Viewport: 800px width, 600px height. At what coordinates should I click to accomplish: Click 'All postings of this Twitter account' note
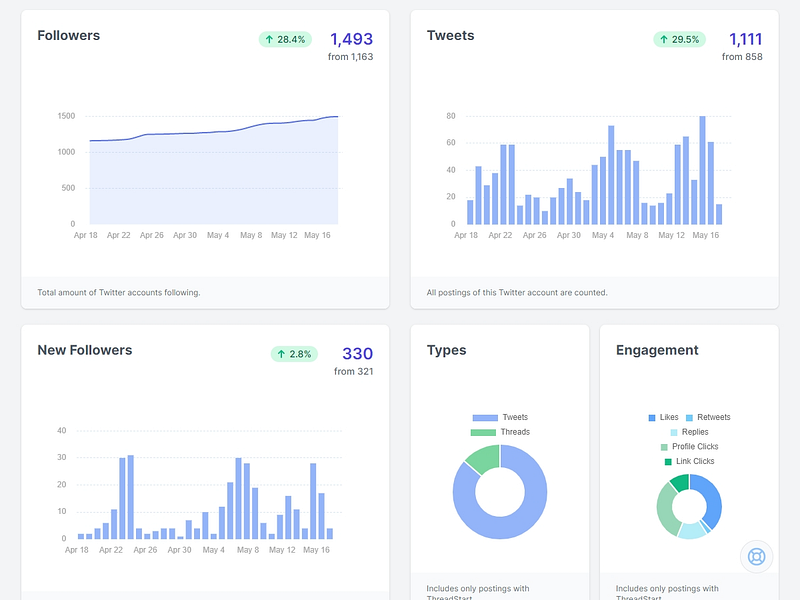coord(517,292)
